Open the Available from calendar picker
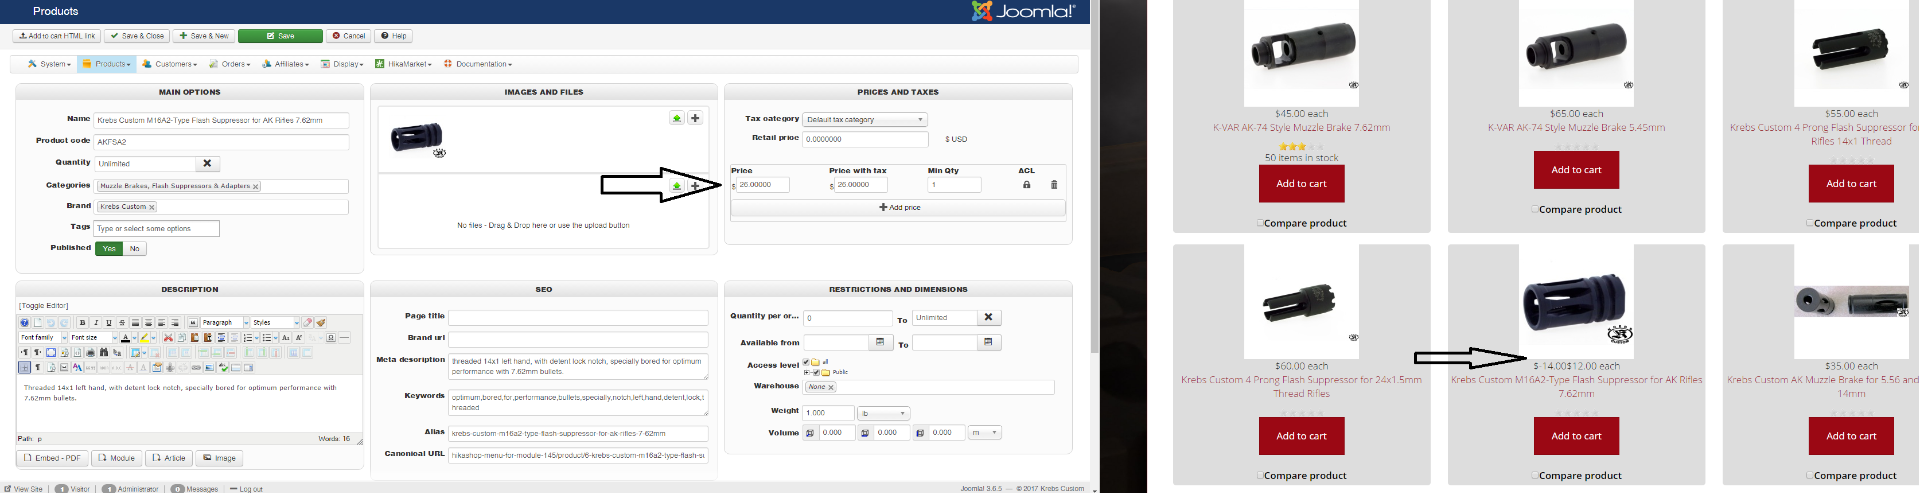Image resolution: width=1919 pixels, height=493 pixels. [880, 343]
